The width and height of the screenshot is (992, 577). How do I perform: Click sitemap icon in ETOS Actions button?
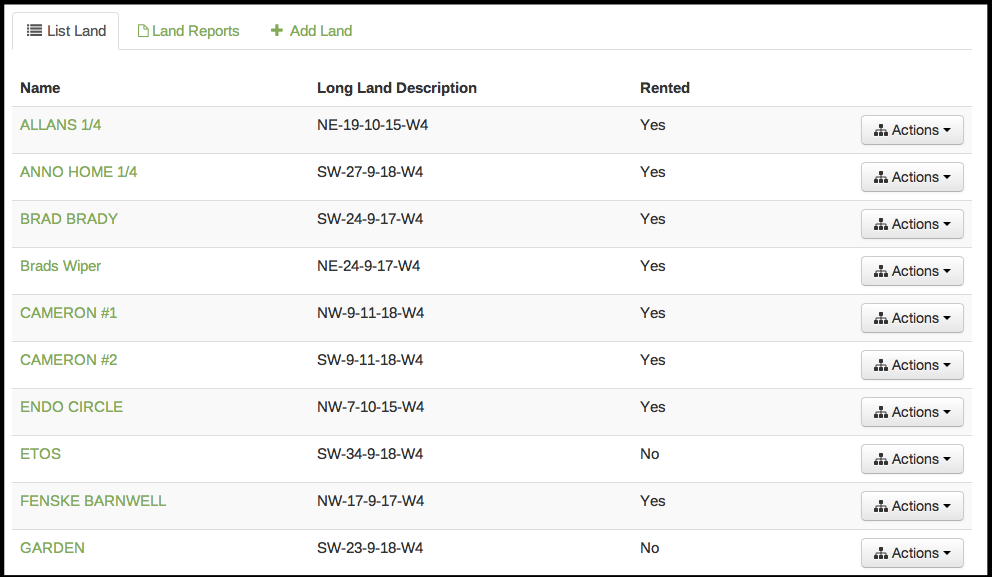pos(881,460)
